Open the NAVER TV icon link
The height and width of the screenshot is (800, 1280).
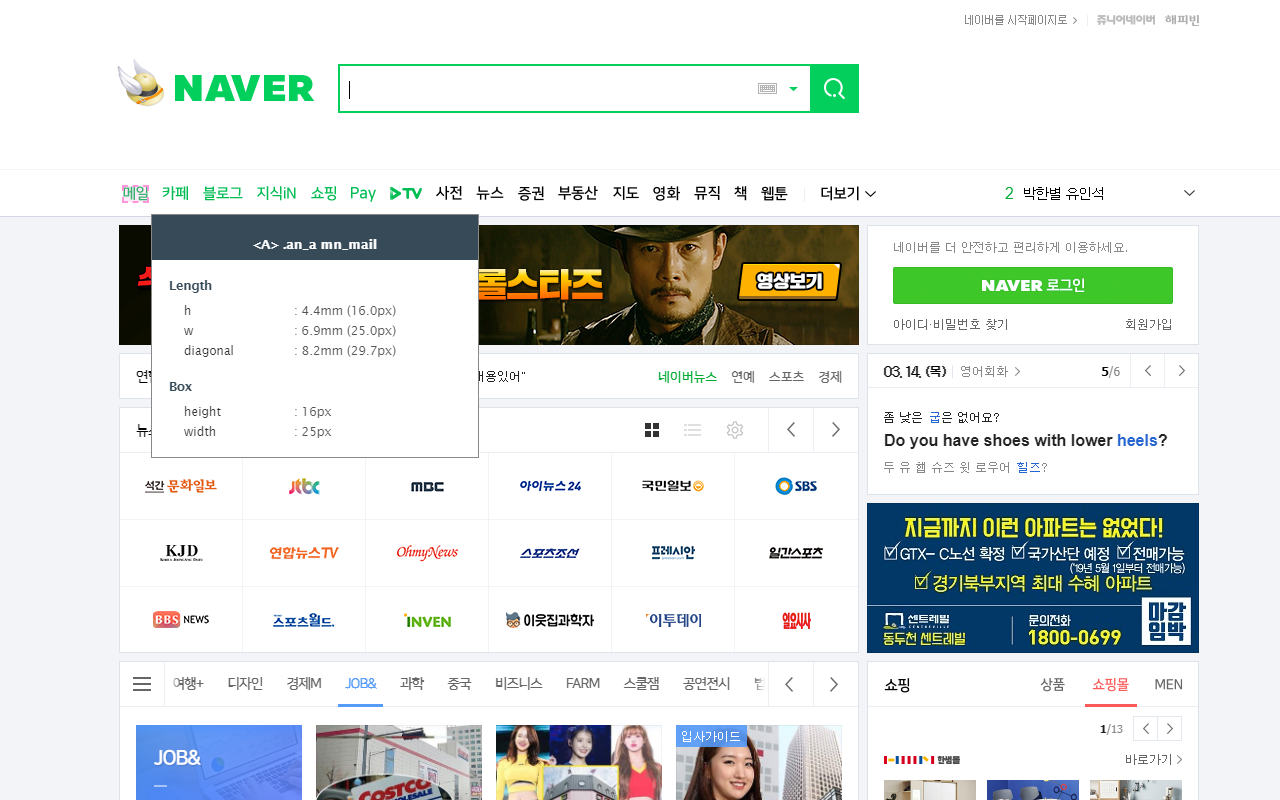(x=405, y=193)
